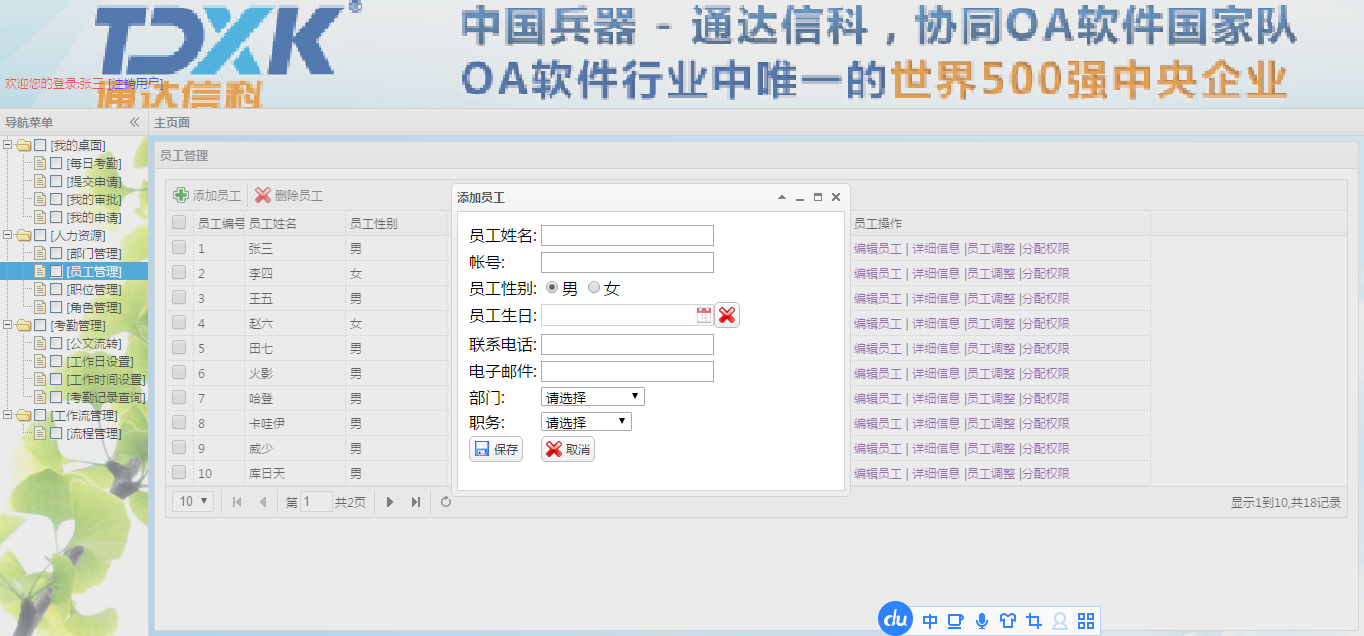Focus the 电子邮件 input field
Viewport: 1364px width, 636px height.
point(627,371)
